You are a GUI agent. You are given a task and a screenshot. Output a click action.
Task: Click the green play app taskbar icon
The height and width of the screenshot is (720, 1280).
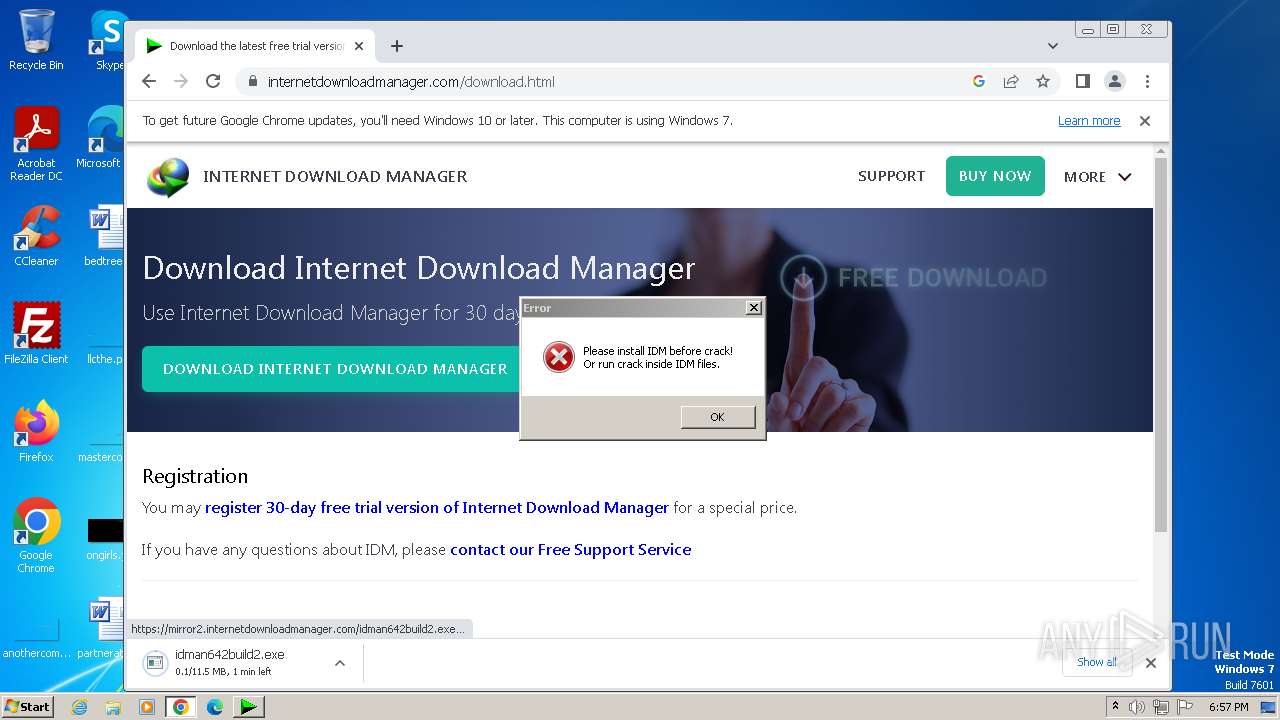[x=248, y=707]
